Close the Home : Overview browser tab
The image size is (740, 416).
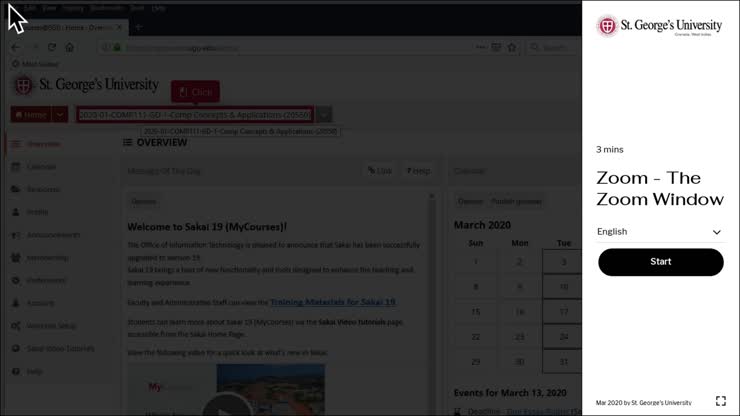tap(119, 27)
